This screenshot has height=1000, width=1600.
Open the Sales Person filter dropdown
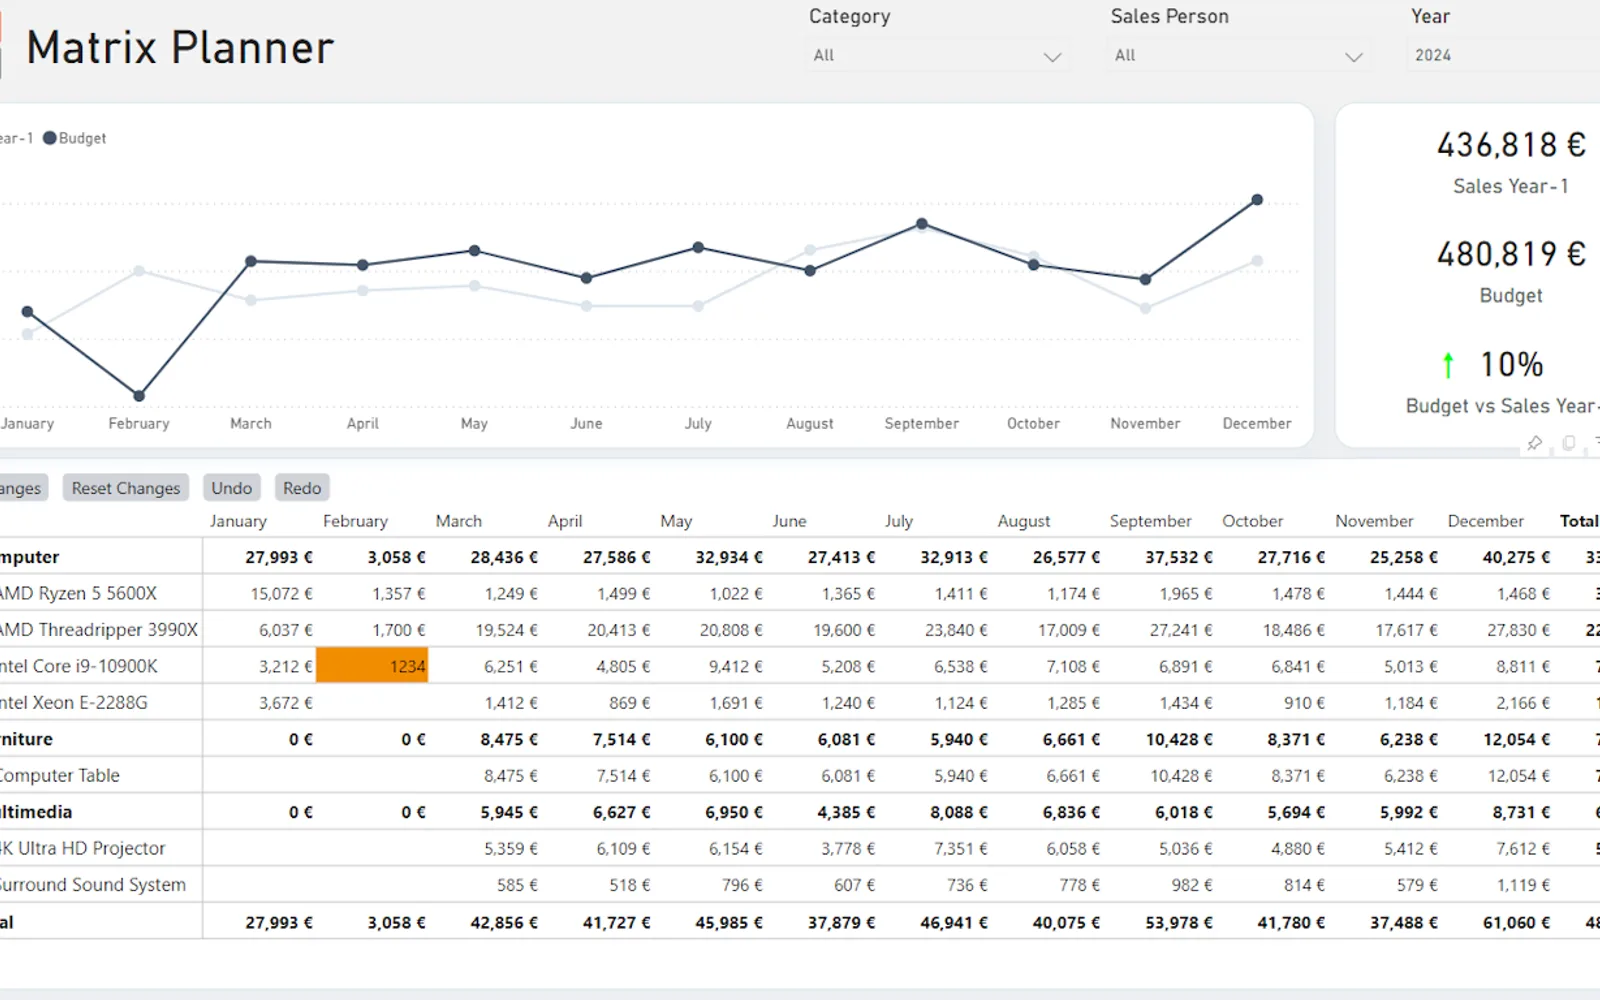point(1239,56)
